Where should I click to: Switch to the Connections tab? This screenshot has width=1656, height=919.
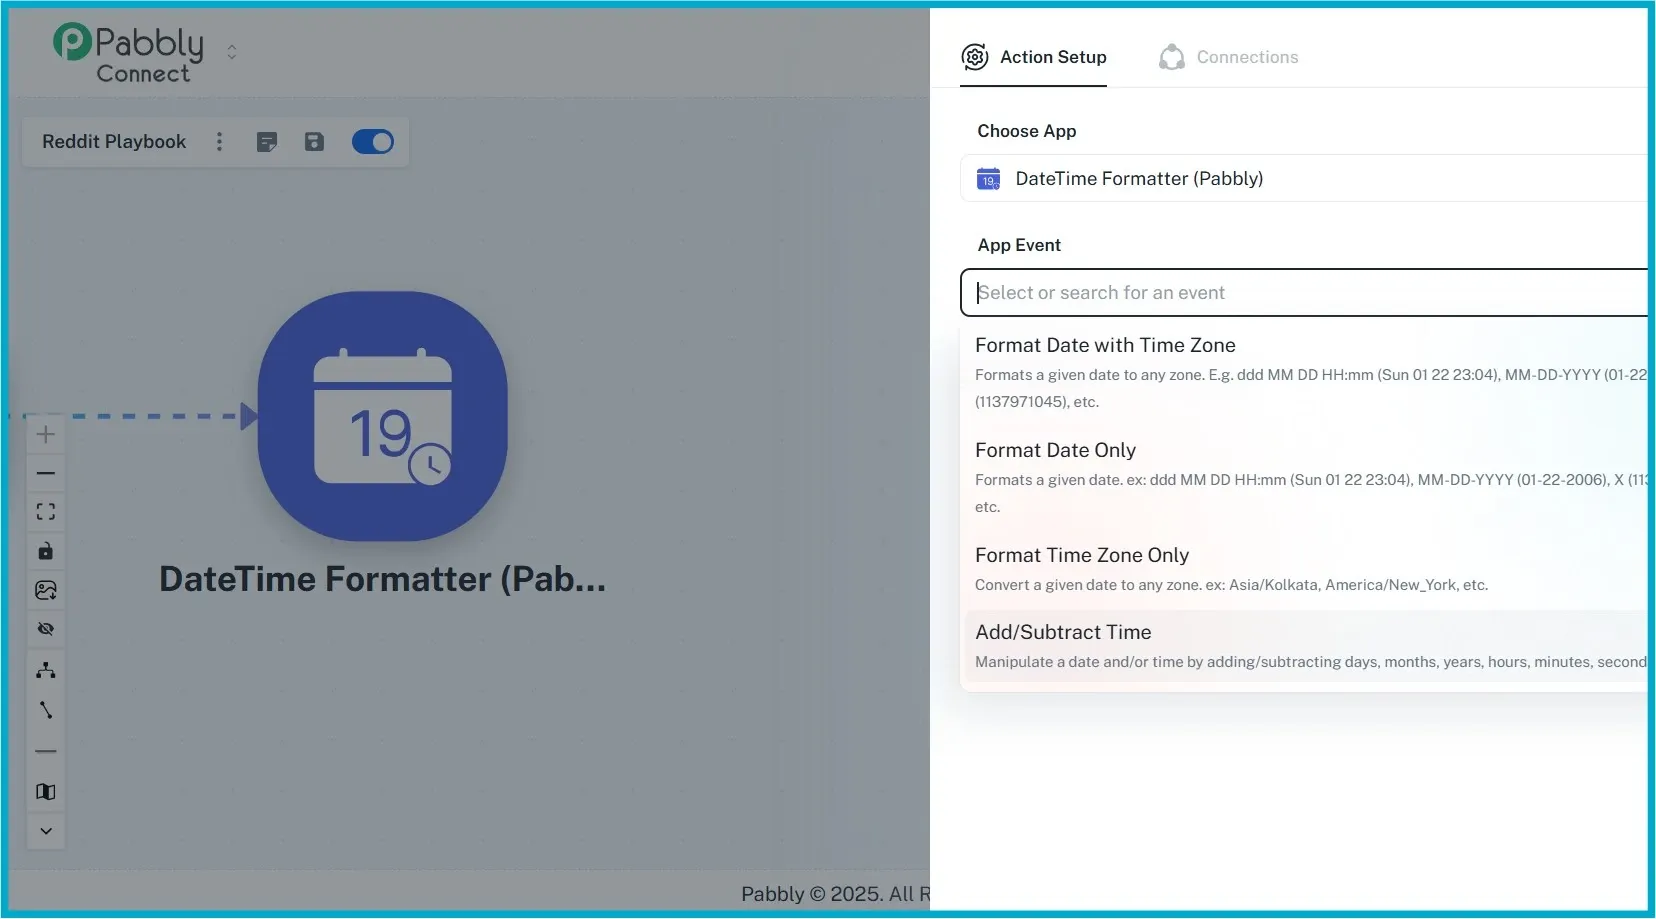click(1228, 56)
